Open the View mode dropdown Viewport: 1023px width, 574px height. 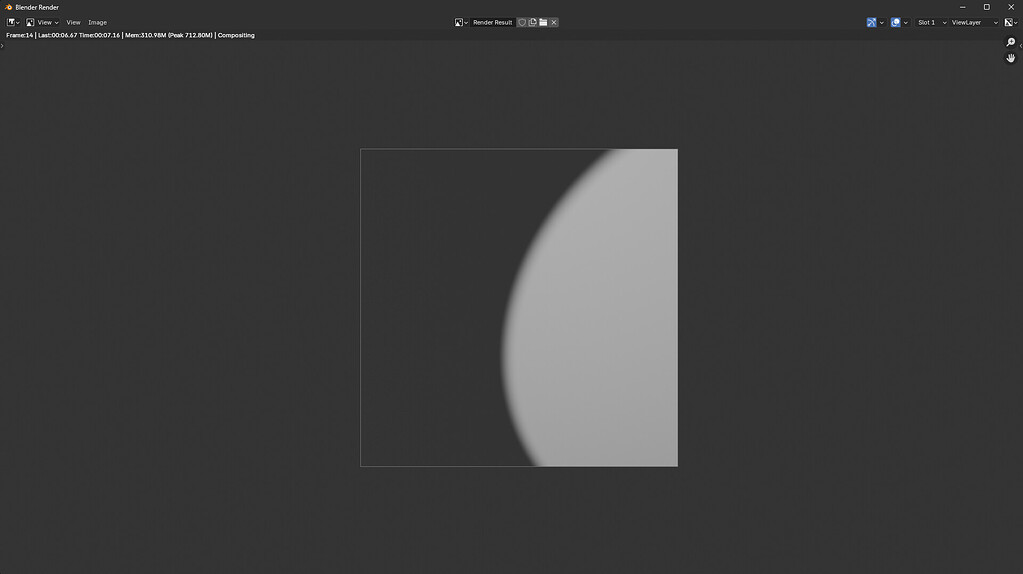(x=42, y=22)
